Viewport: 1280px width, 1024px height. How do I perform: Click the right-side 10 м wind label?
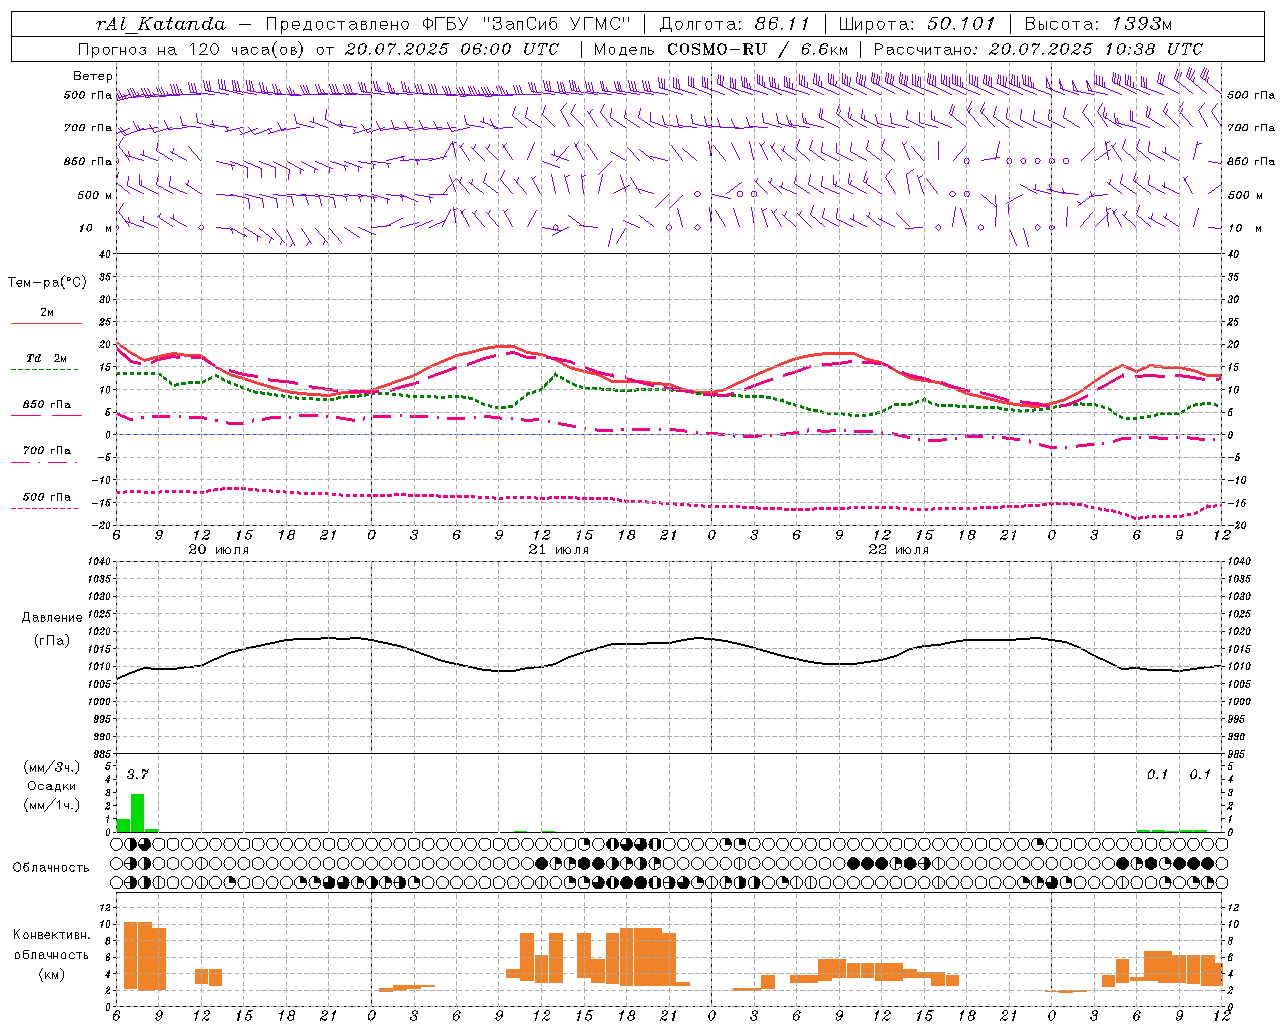coord(1244,228)
